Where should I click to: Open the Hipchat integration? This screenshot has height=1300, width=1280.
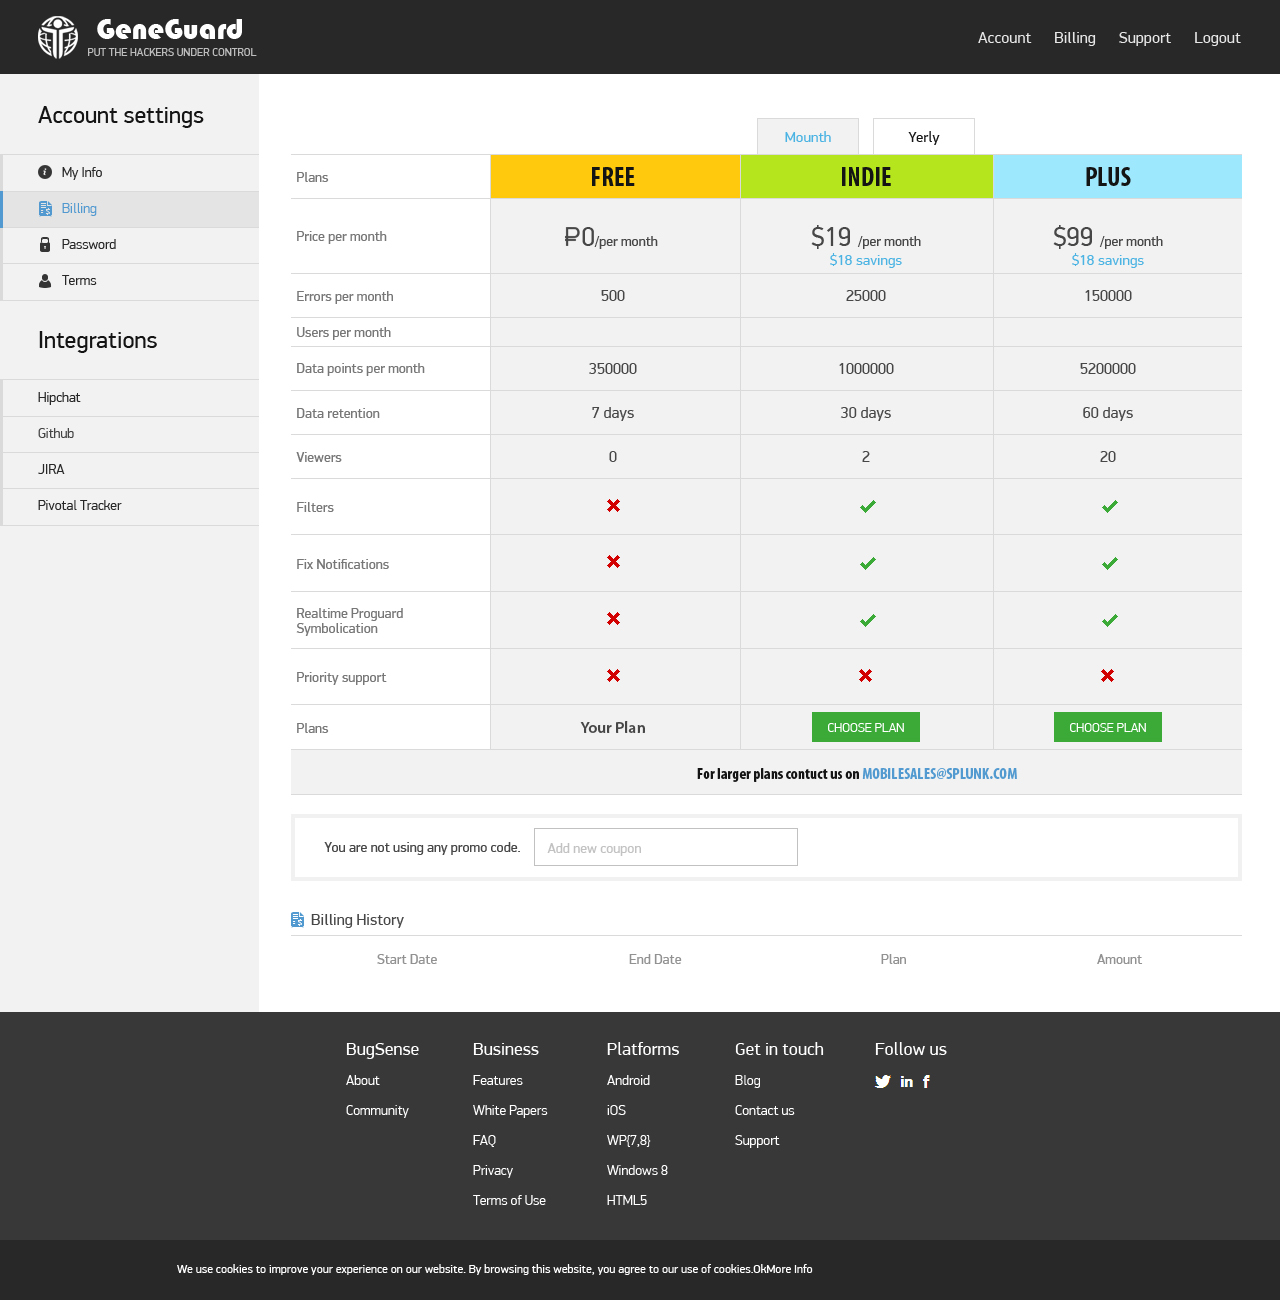coord(130,398)
